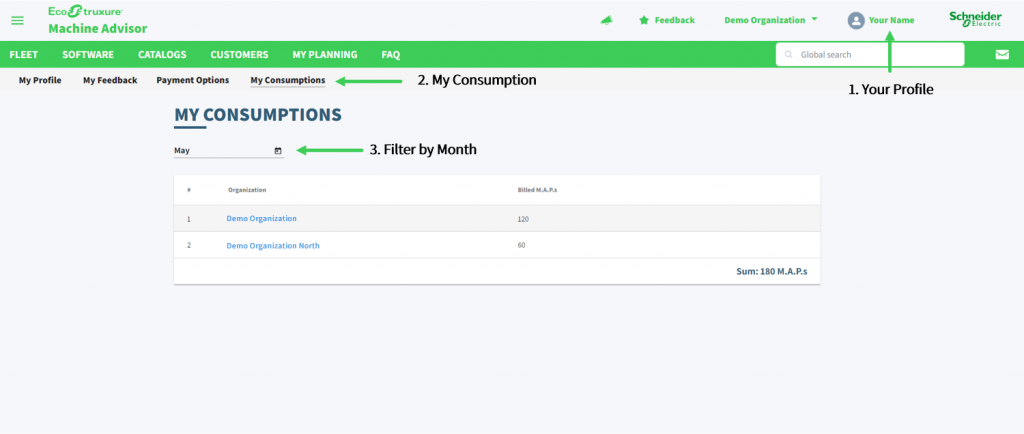This screenshot has height=434, width=1024.
Task: Open the CUSTOMERS menu
Action: click(239, 55)
